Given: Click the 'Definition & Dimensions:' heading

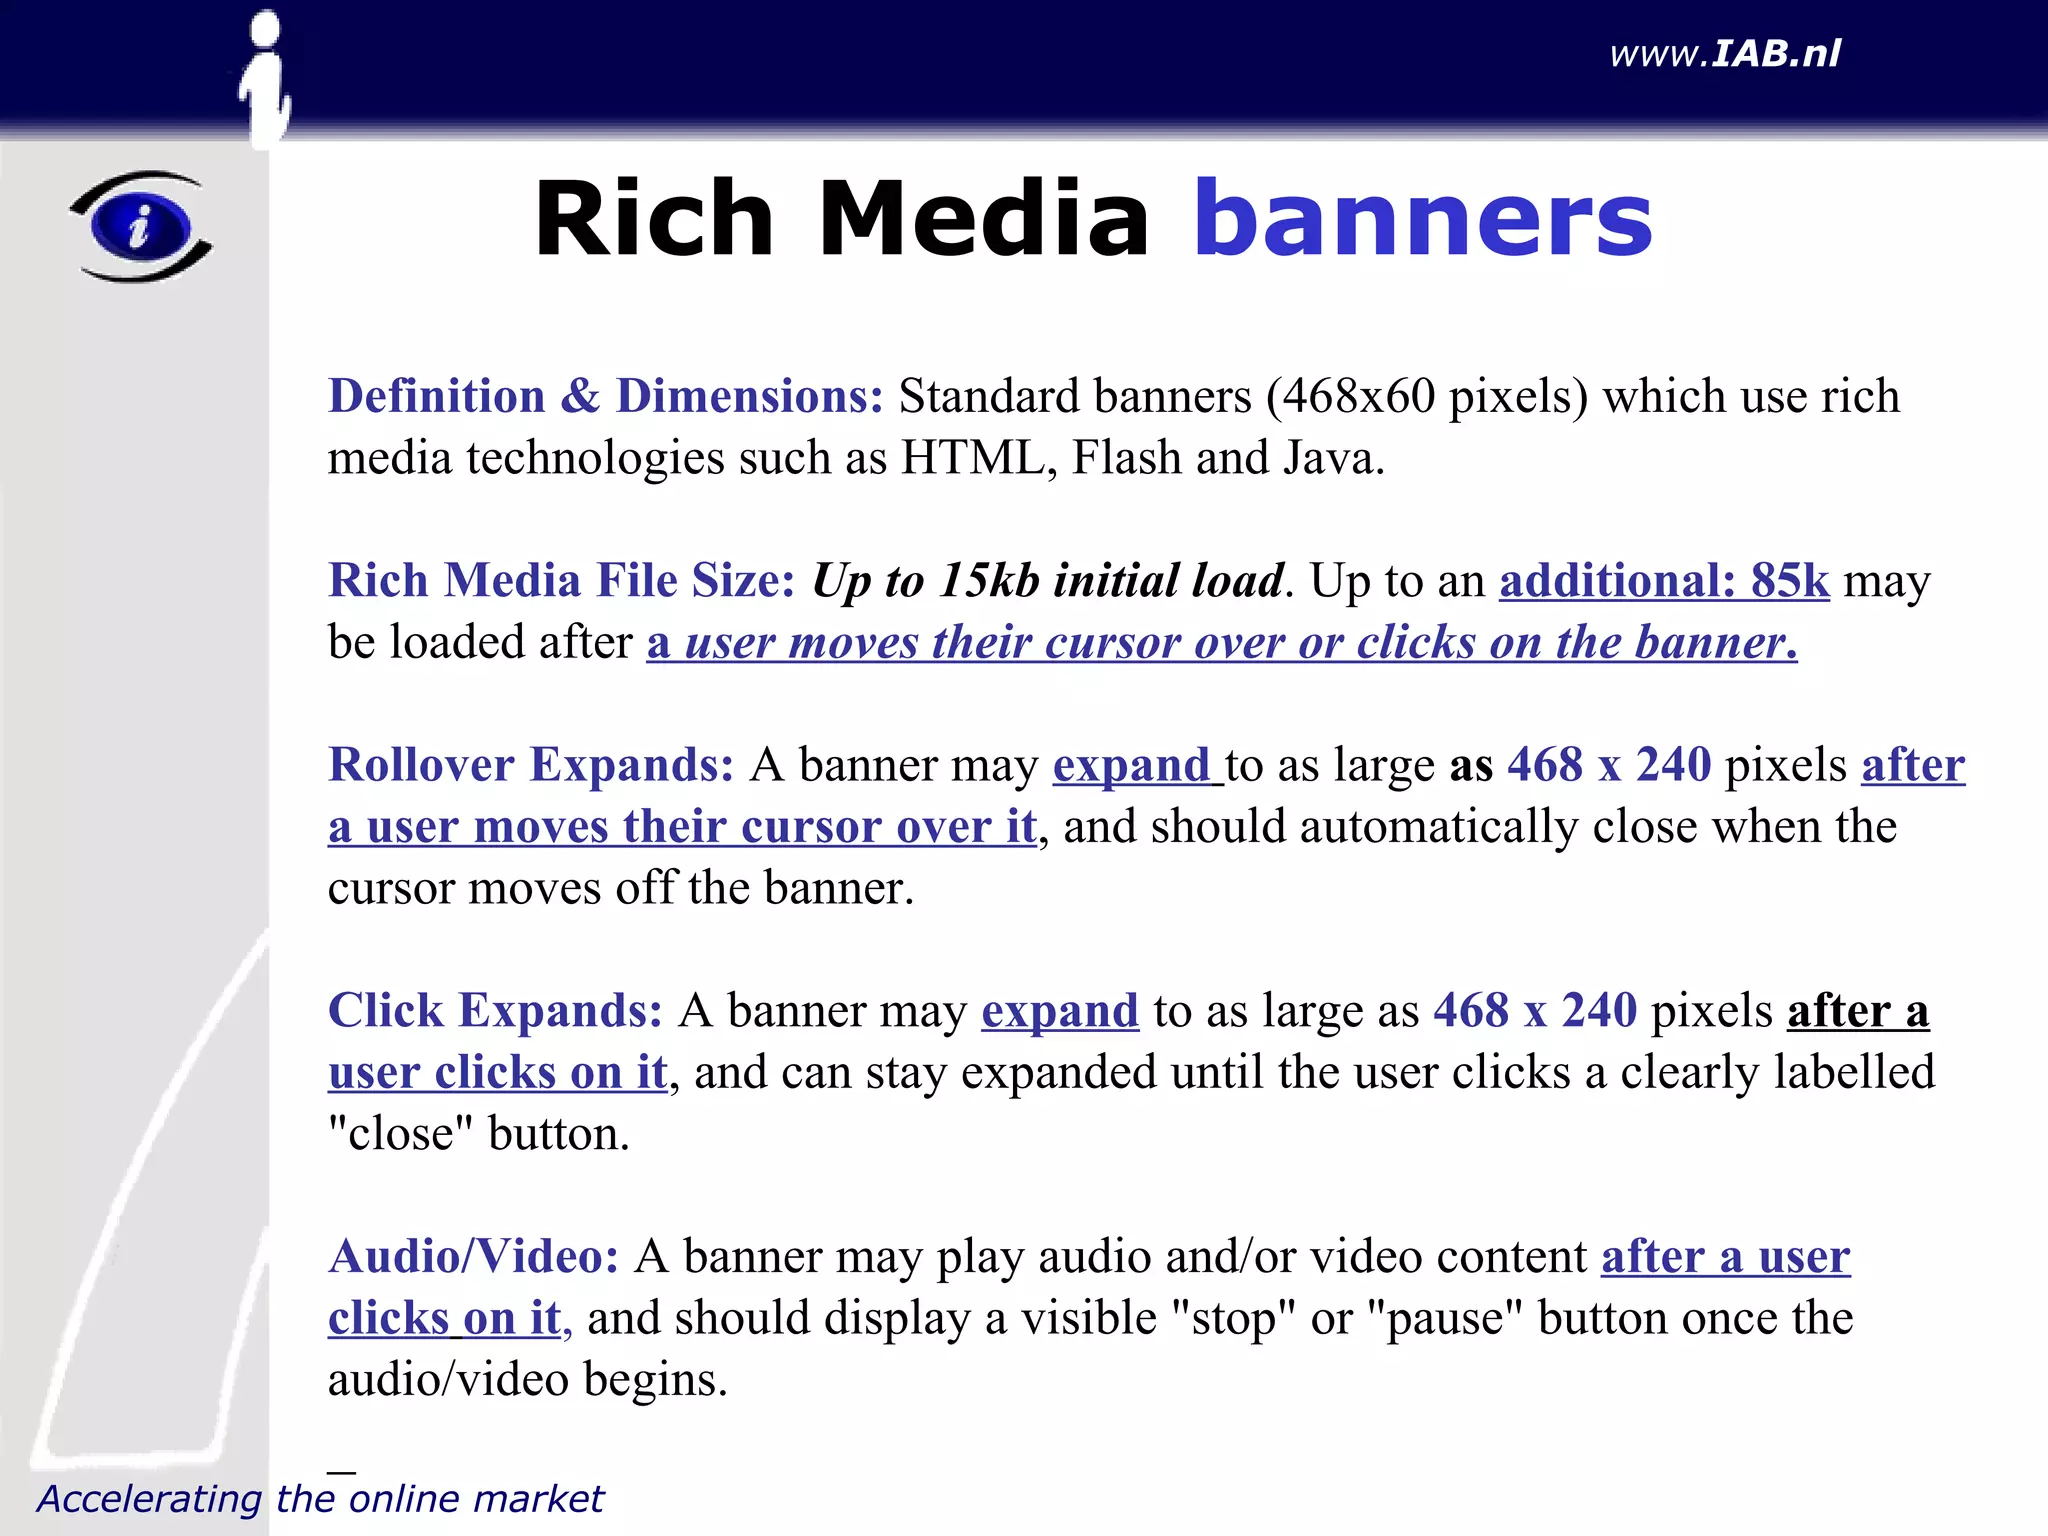Looking at the screenshot, I should point(606,397).
